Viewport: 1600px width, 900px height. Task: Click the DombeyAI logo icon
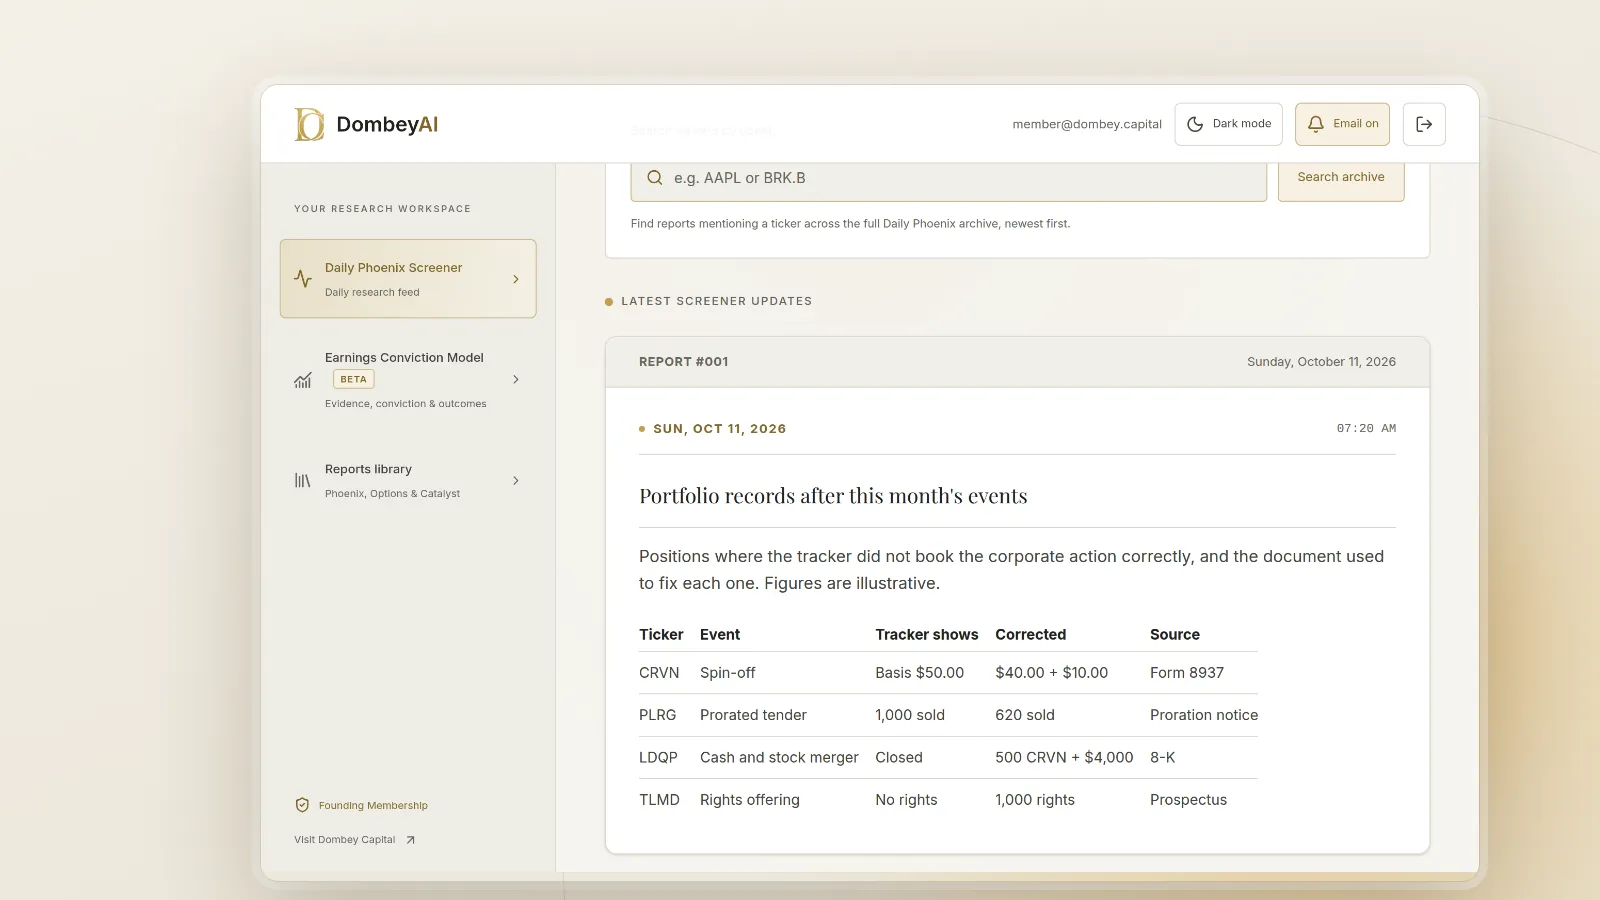[x=309, y=124]
